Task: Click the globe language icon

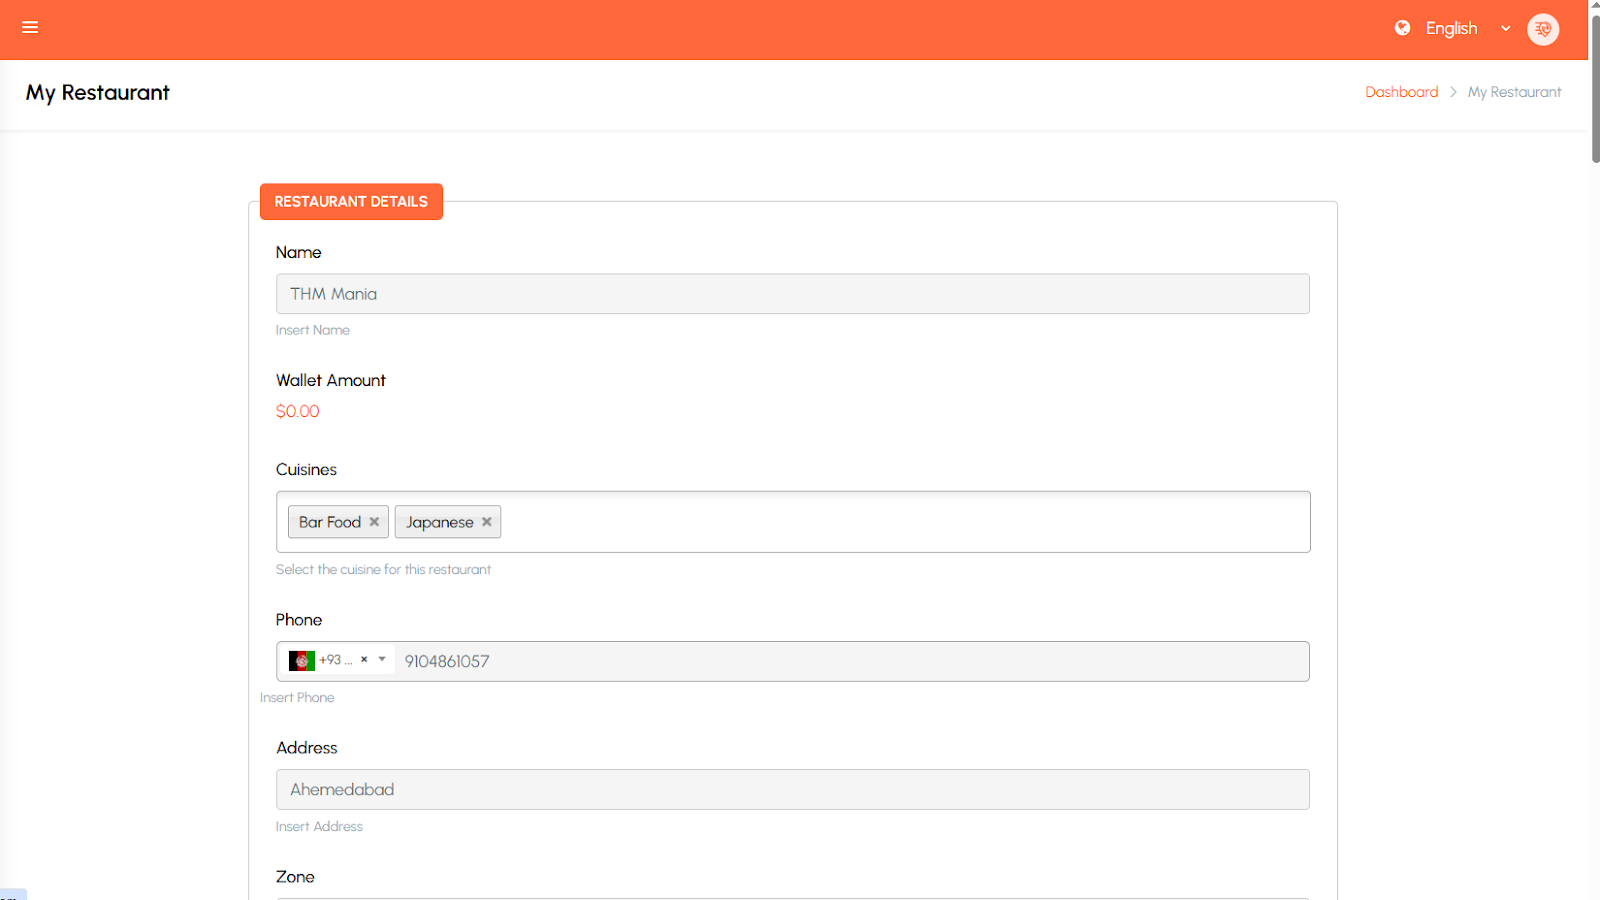Action: pos(1403,28)
